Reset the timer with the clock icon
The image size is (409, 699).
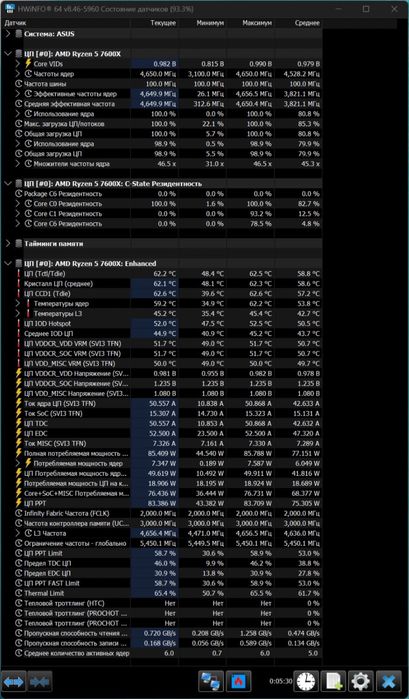(306, 682)
